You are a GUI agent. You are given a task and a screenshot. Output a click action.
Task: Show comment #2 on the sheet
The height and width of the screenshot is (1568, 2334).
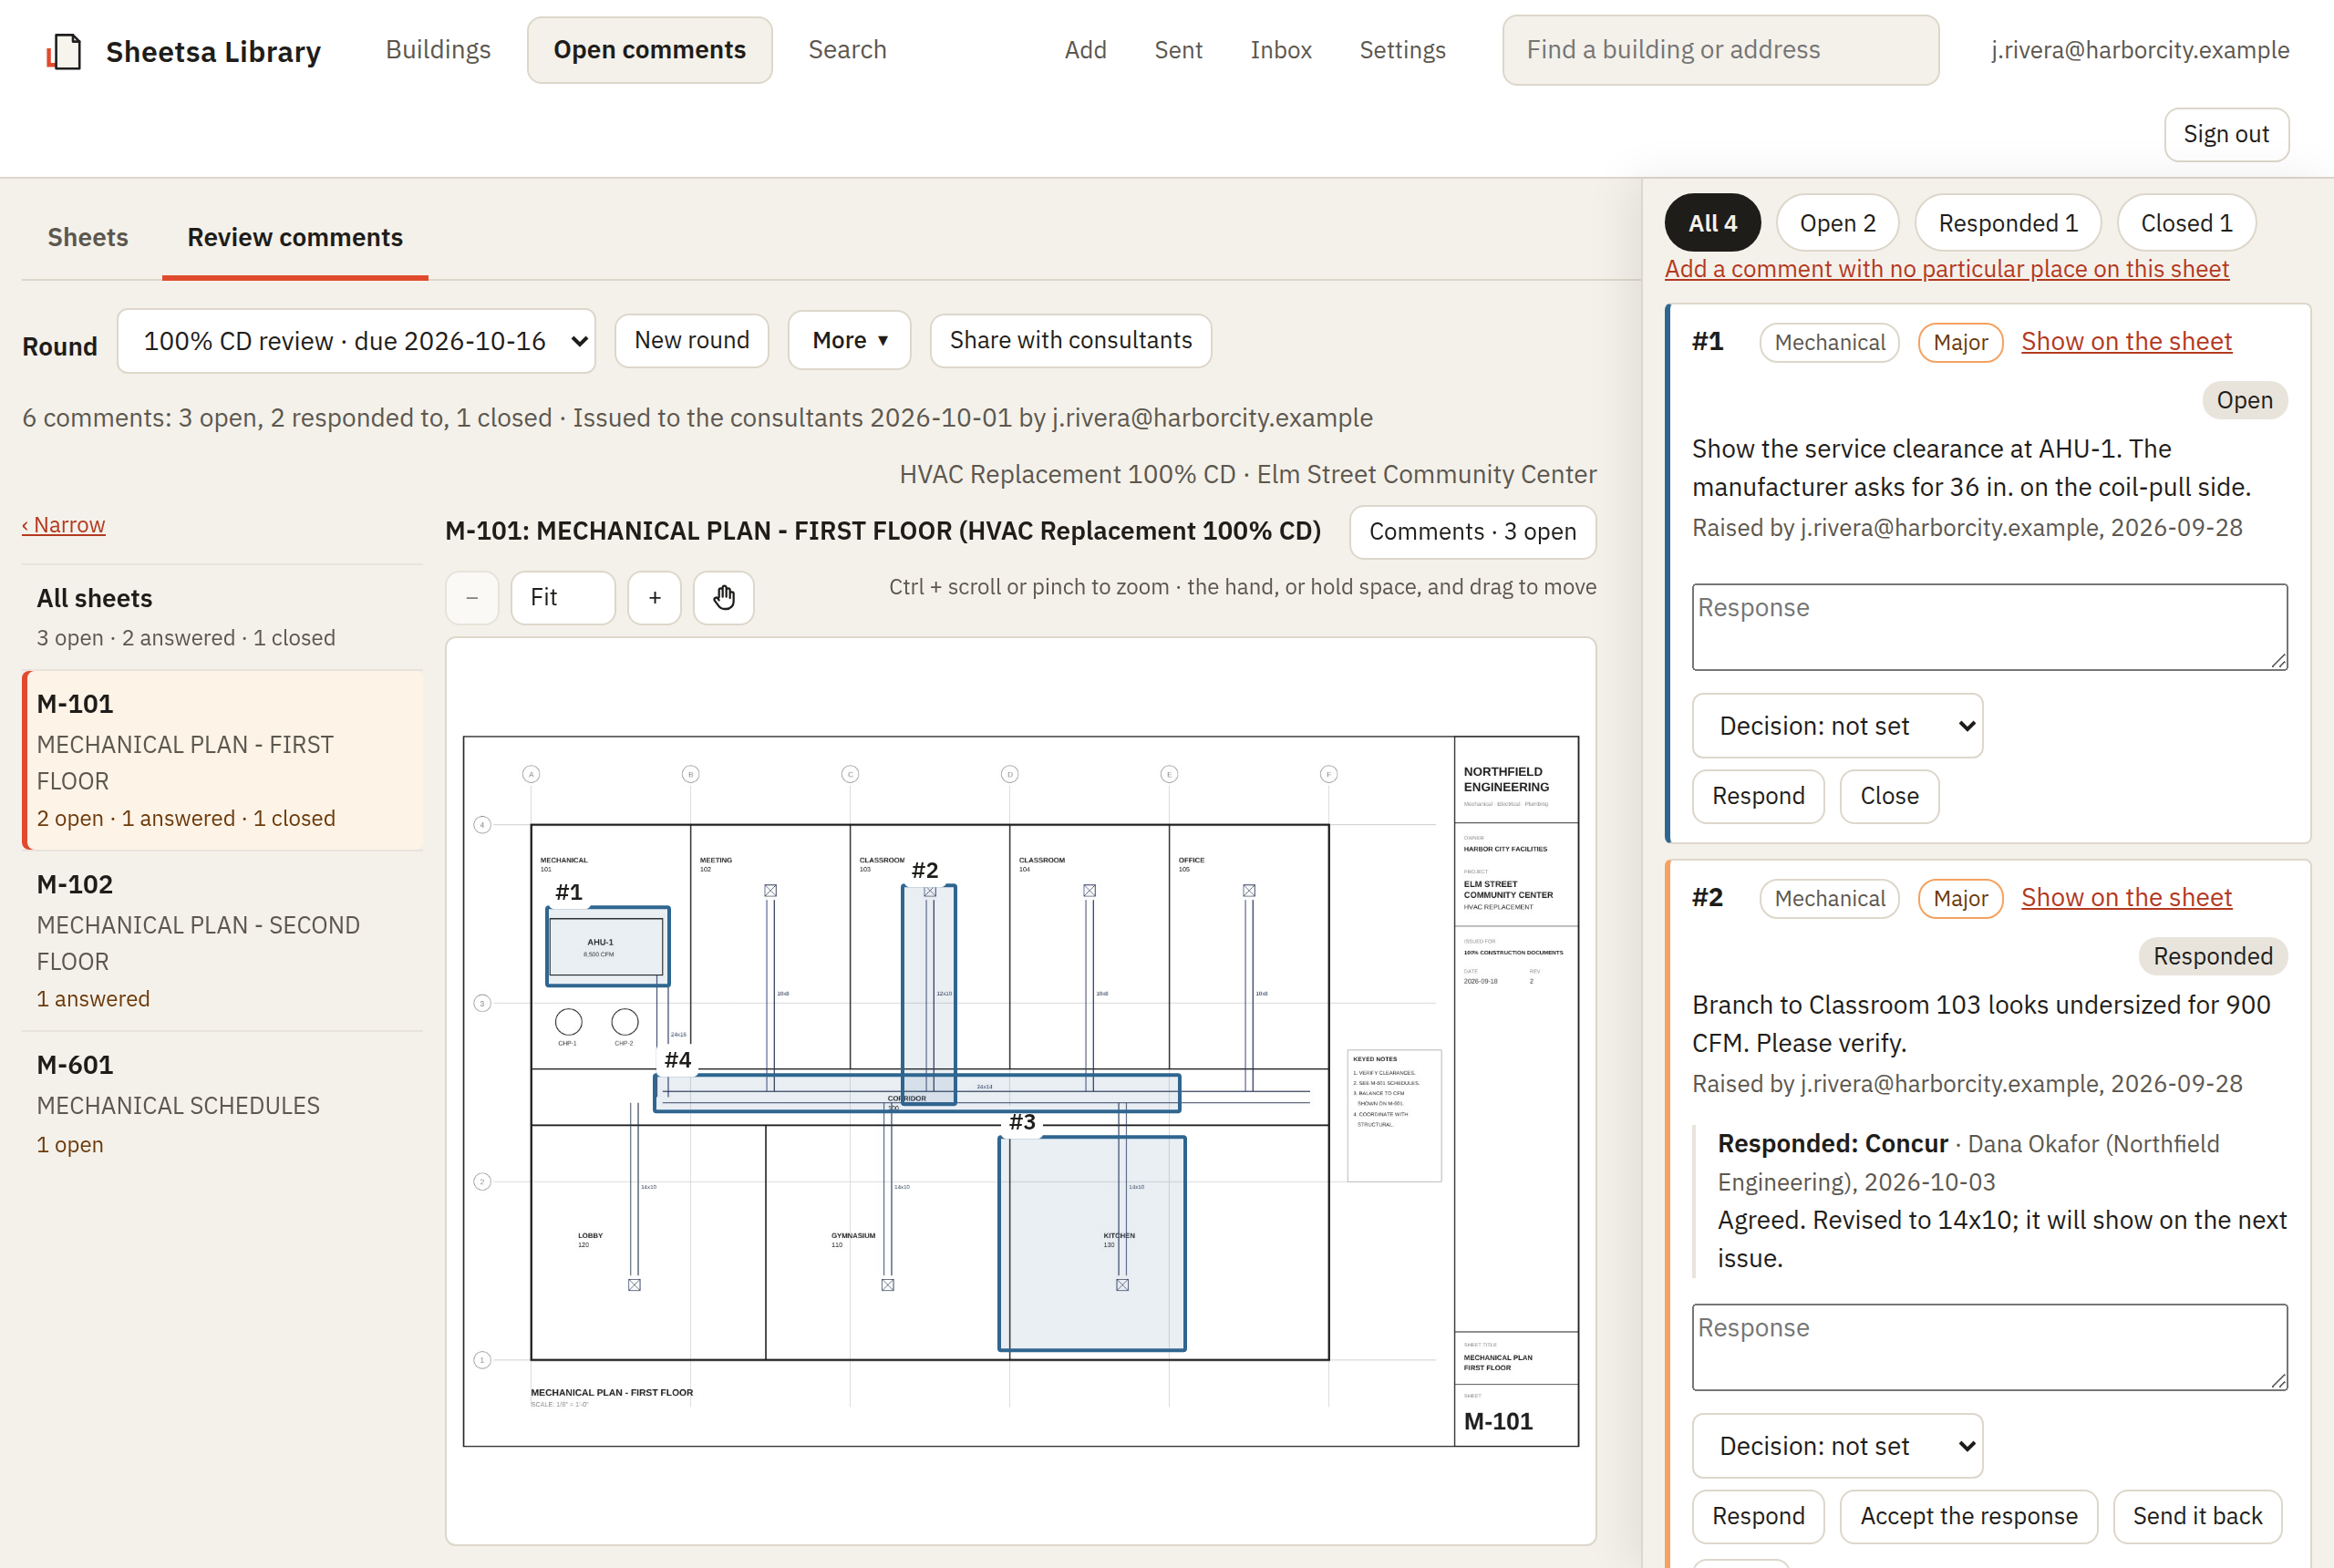tap(2126, 897)
